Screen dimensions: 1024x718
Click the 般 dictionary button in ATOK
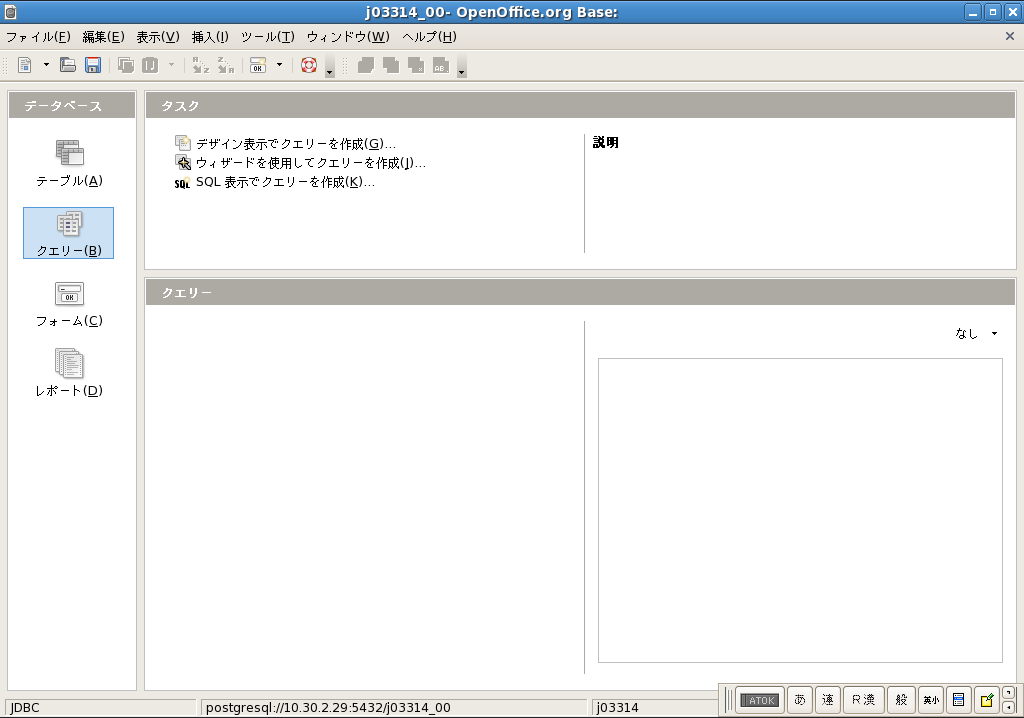pyautogui.click(x=901, y=700)
